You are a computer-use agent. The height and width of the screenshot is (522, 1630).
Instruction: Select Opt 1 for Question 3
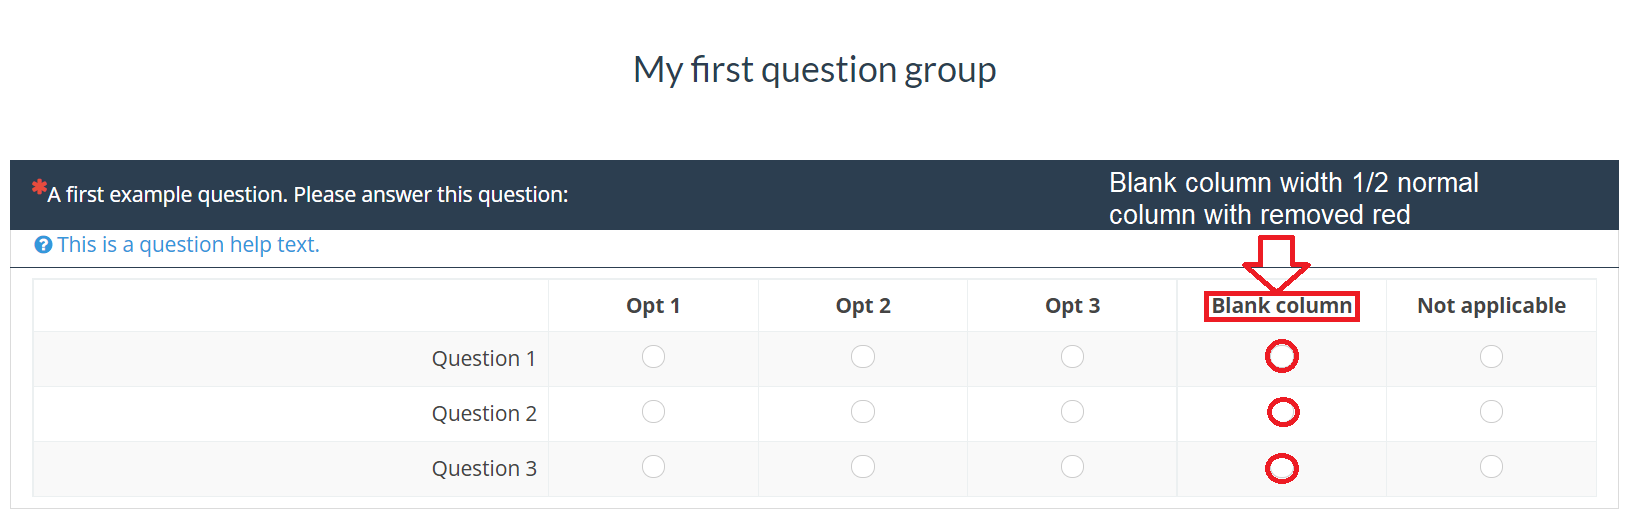[653, 467]
